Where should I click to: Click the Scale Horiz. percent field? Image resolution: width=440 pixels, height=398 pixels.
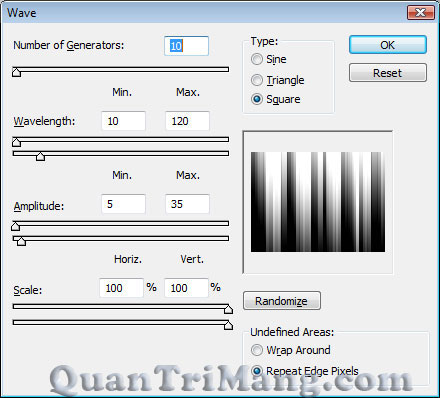click(121, 288)
